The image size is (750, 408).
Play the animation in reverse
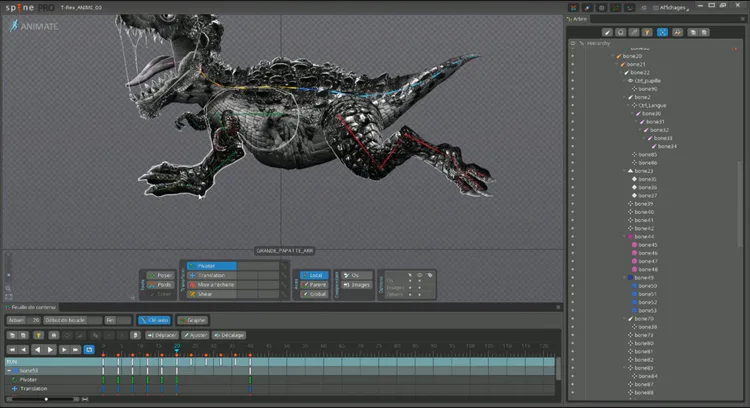37,350
